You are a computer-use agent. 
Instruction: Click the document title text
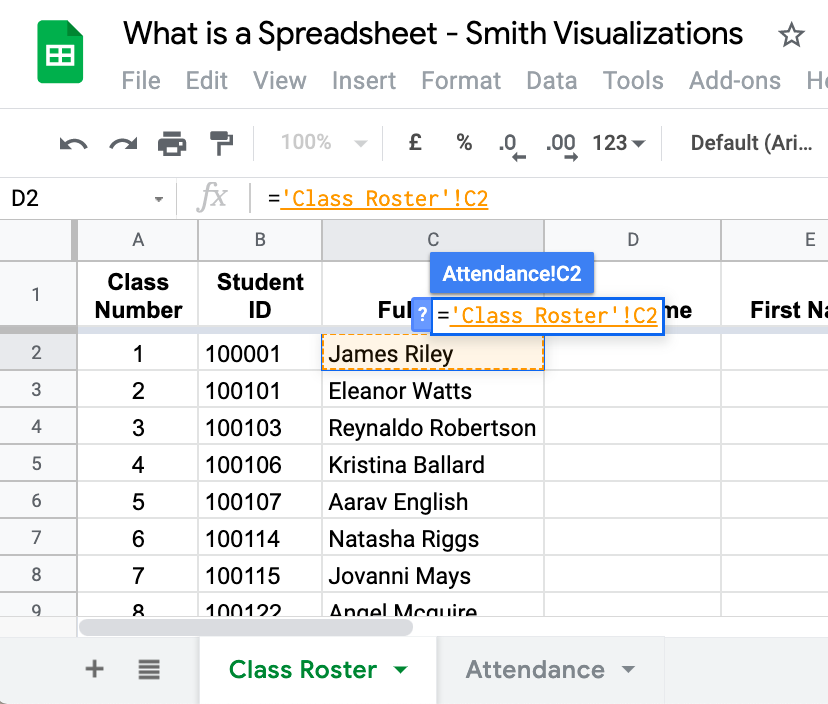point(433,34)
